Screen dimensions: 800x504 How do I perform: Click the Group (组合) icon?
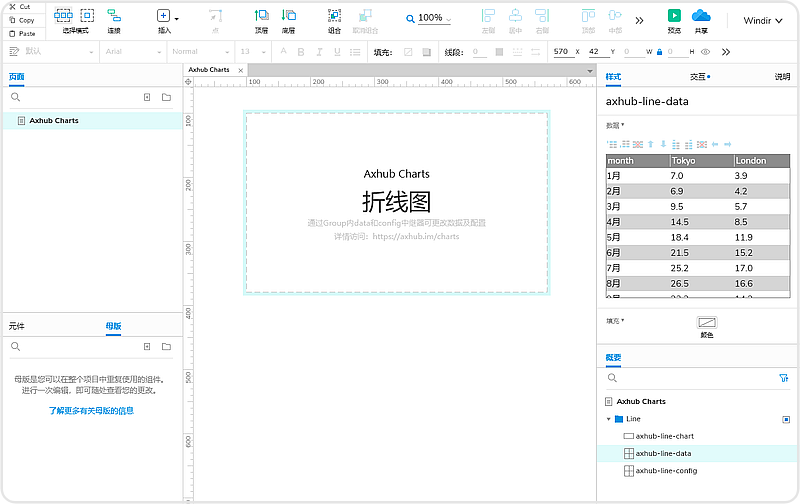click(334, 16)
